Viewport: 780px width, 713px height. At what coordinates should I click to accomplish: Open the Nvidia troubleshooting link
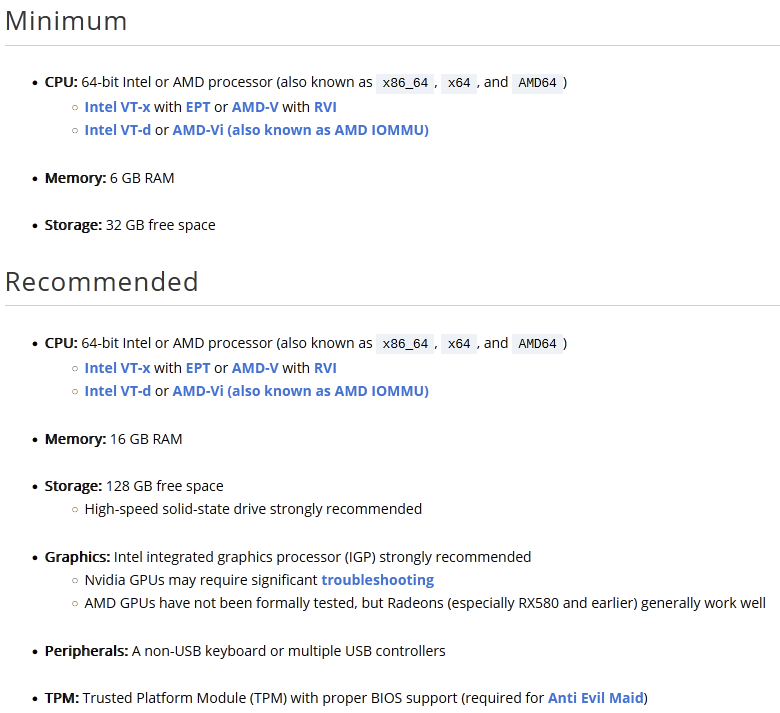pos(377,580)
